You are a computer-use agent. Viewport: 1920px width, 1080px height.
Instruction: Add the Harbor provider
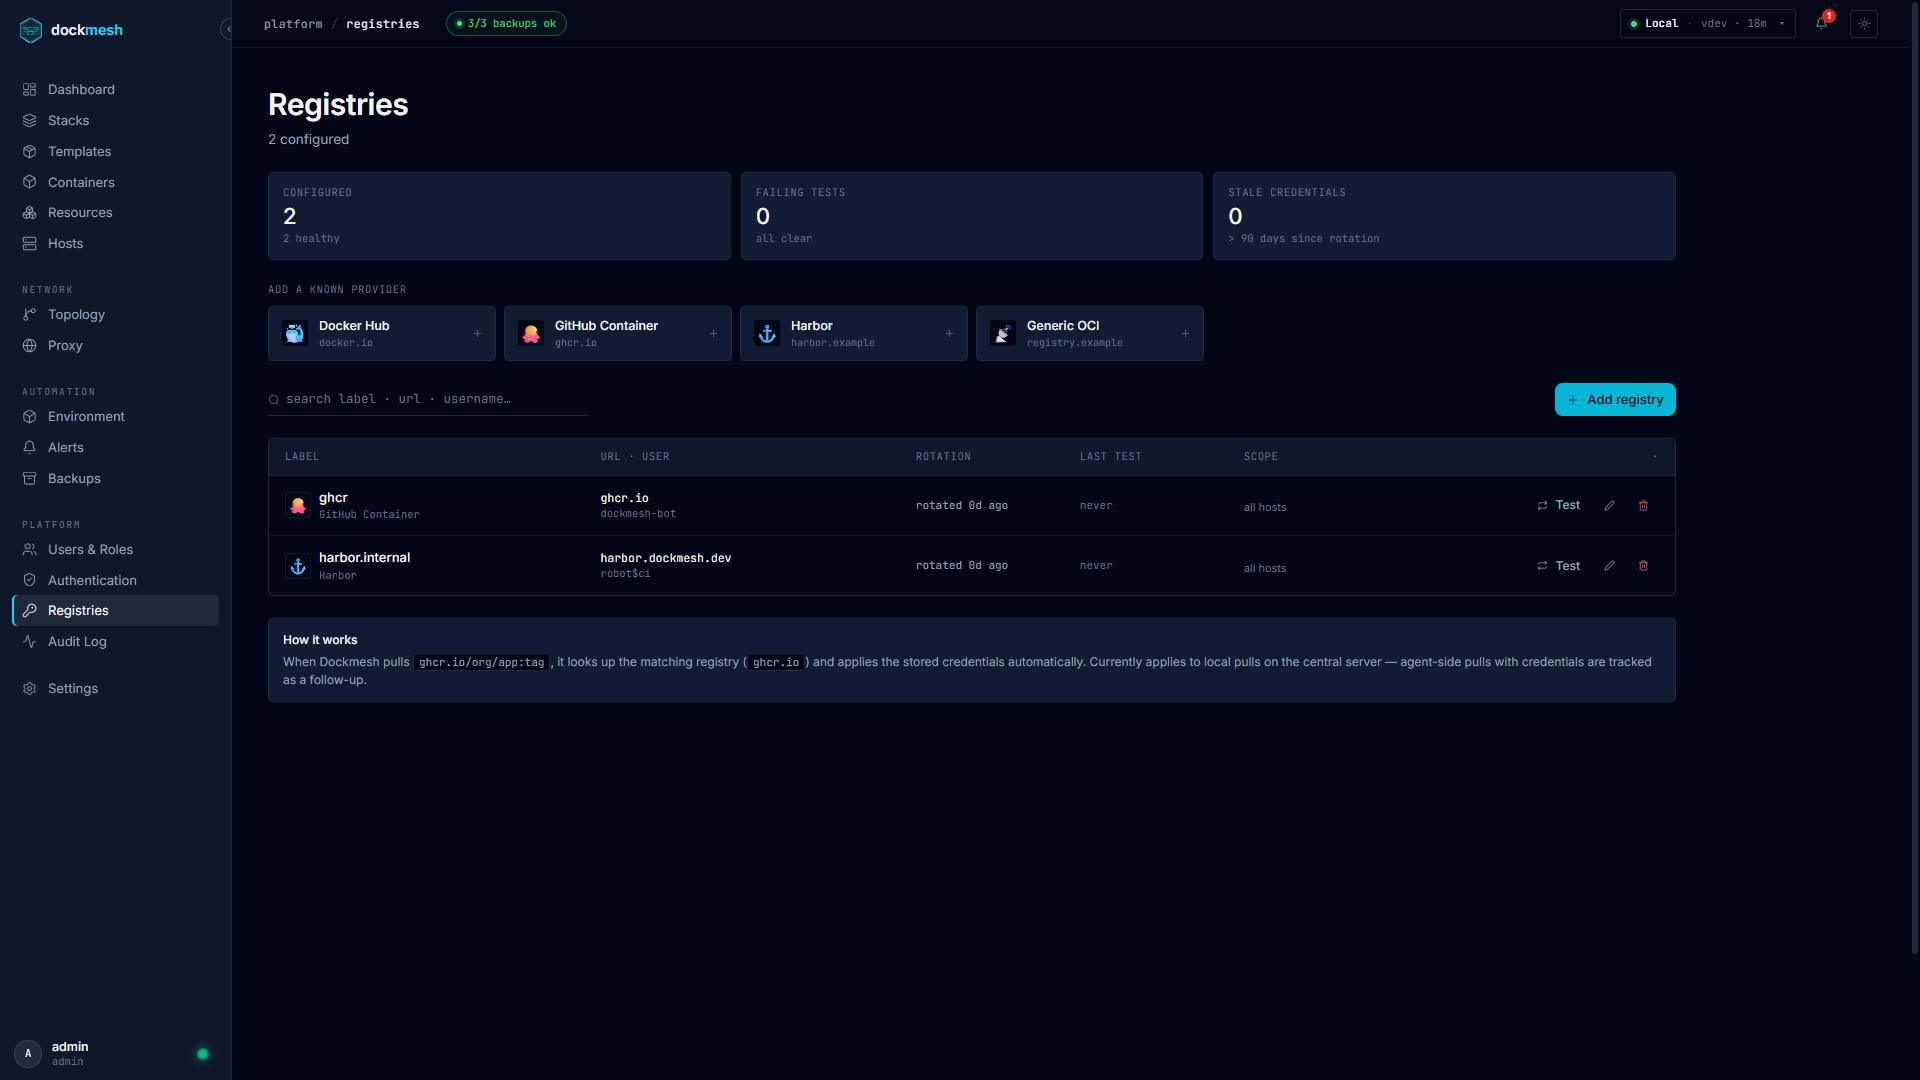pos(854,333)
